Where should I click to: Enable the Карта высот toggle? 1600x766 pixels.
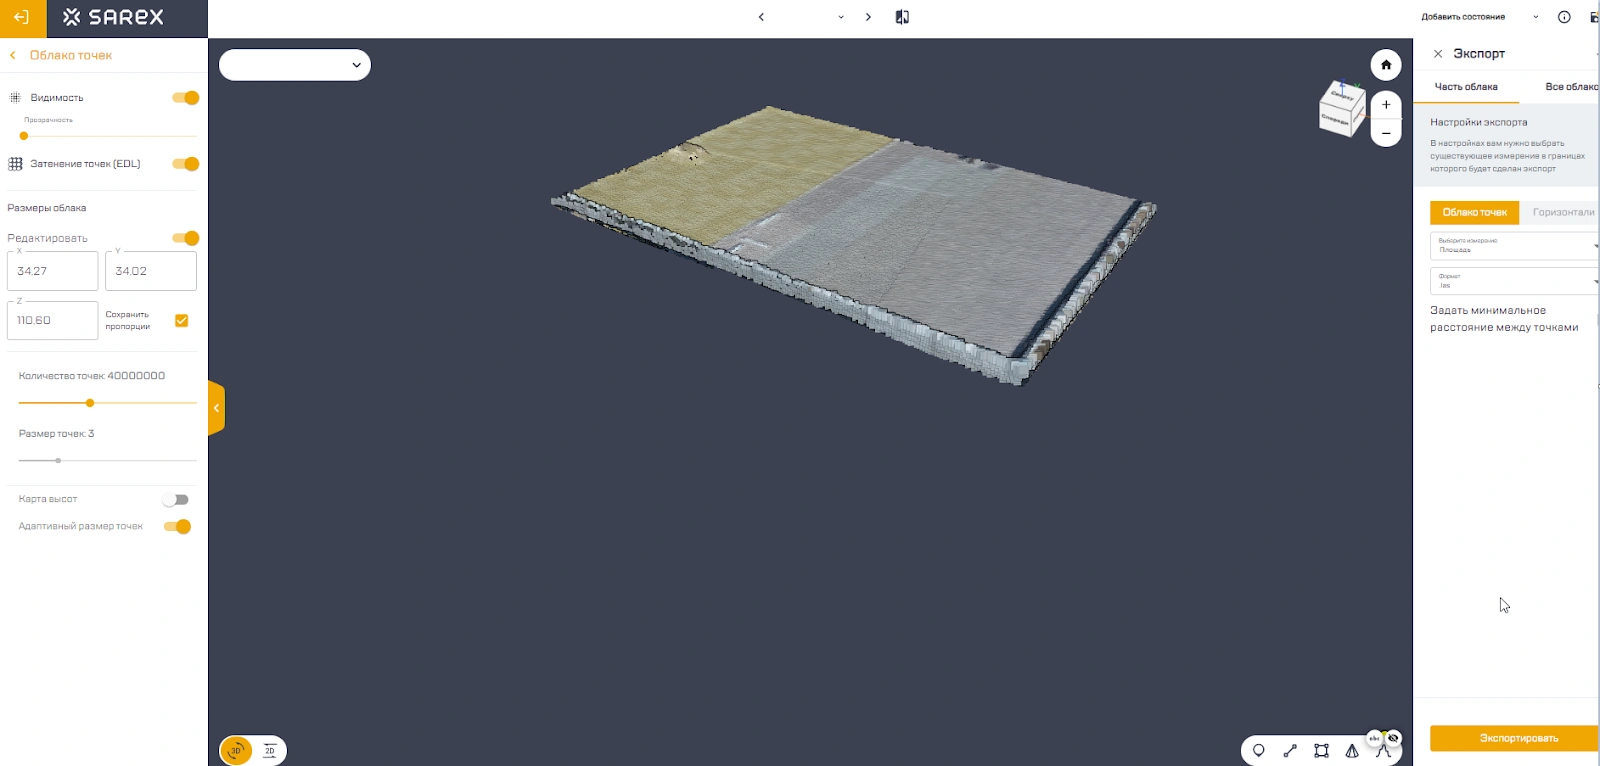click(176, 500)
